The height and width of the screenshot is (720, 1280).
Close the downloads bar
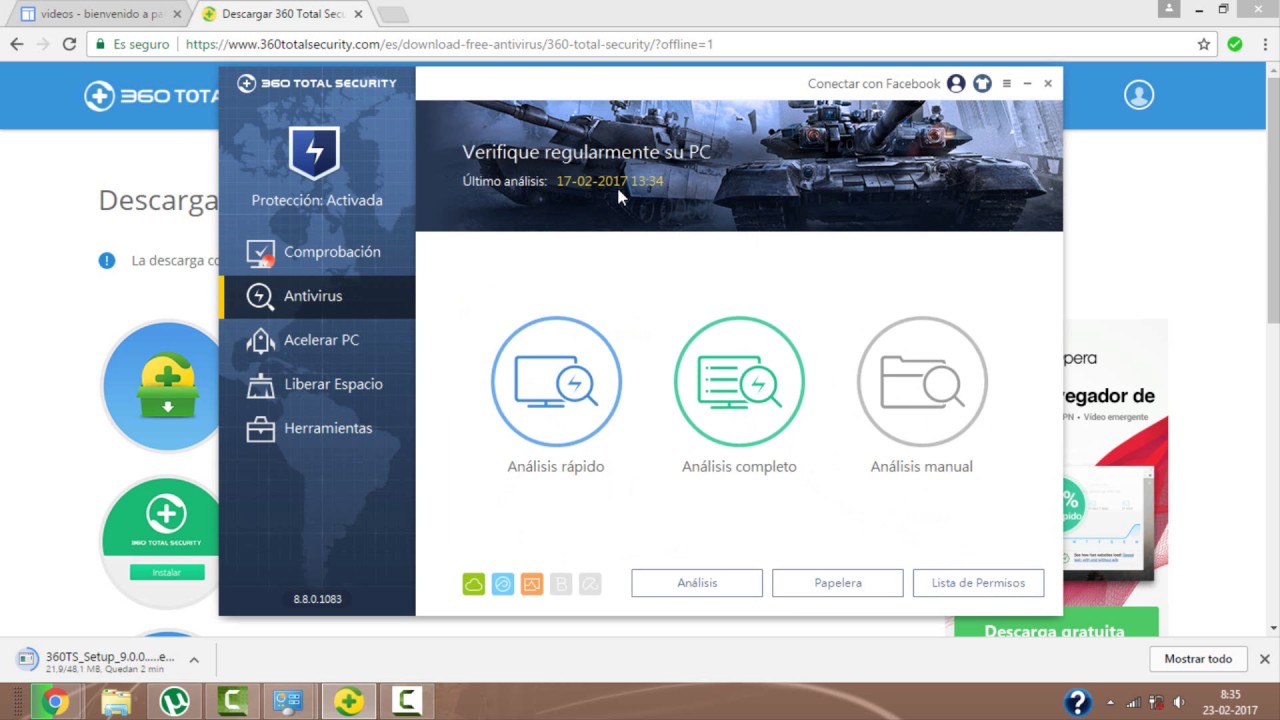pyautogui.click(x=1264, y=659)
